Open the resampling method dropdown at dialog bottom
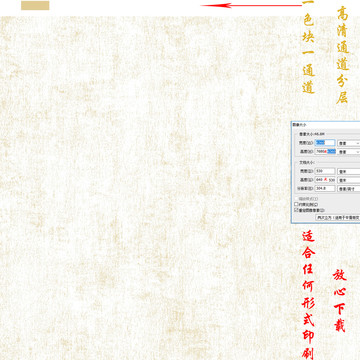 pos(338,217)
